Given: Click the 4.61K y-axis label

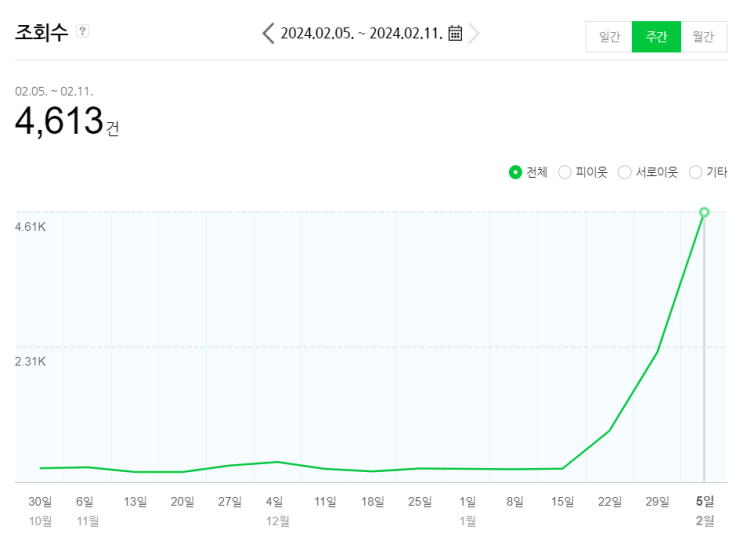Looking at the screenshot, I should coord(30,227).
